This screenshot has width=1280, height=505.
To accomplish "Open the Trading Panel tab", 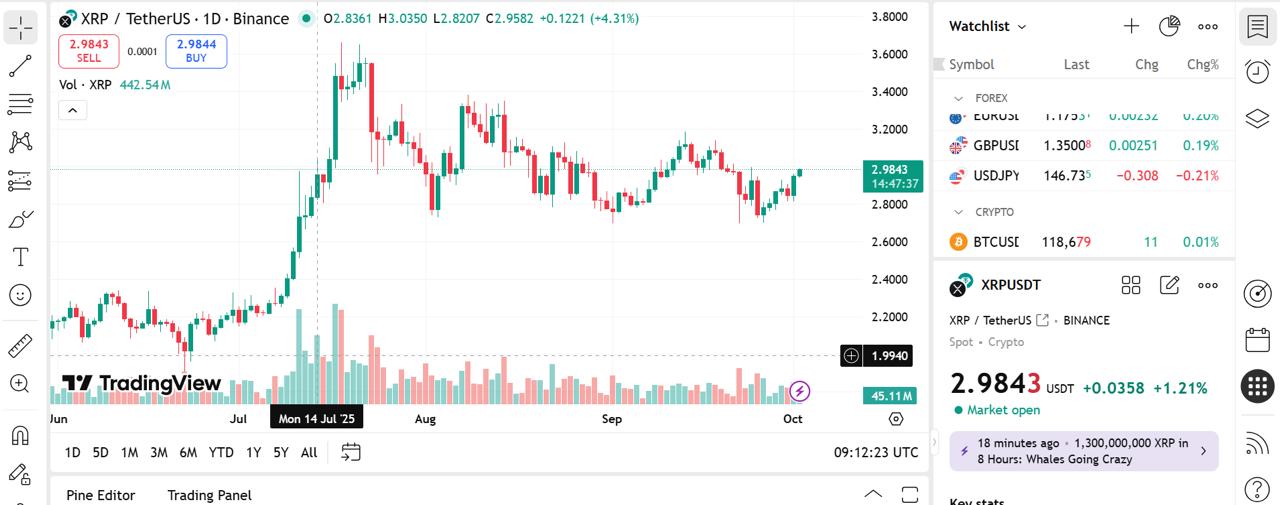I will [209, 495].
